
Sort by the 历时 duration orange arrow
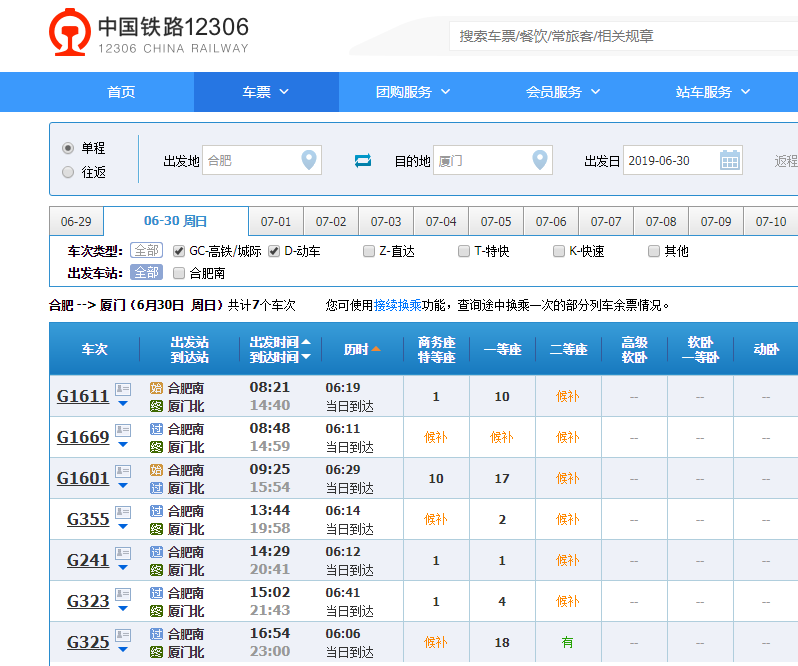(x=376, y=349)
